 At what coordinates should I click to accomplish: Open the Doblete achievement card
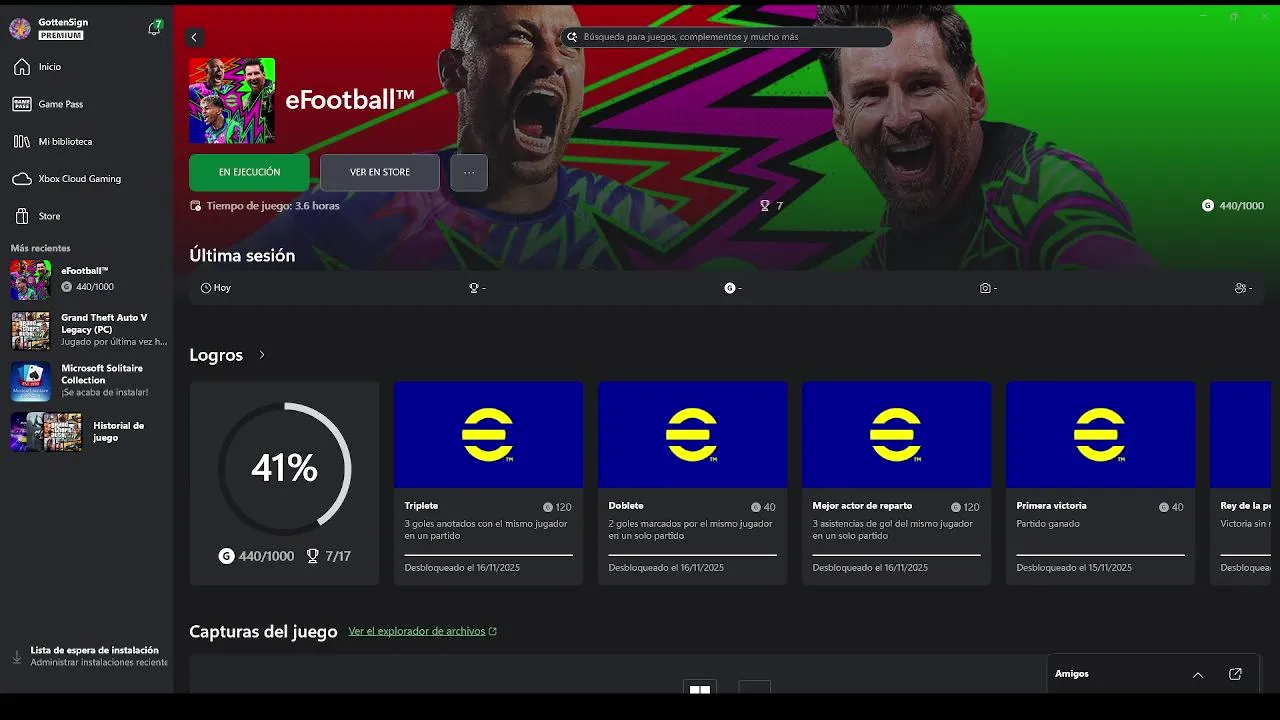pyautogui.click(x=692, y=483)
